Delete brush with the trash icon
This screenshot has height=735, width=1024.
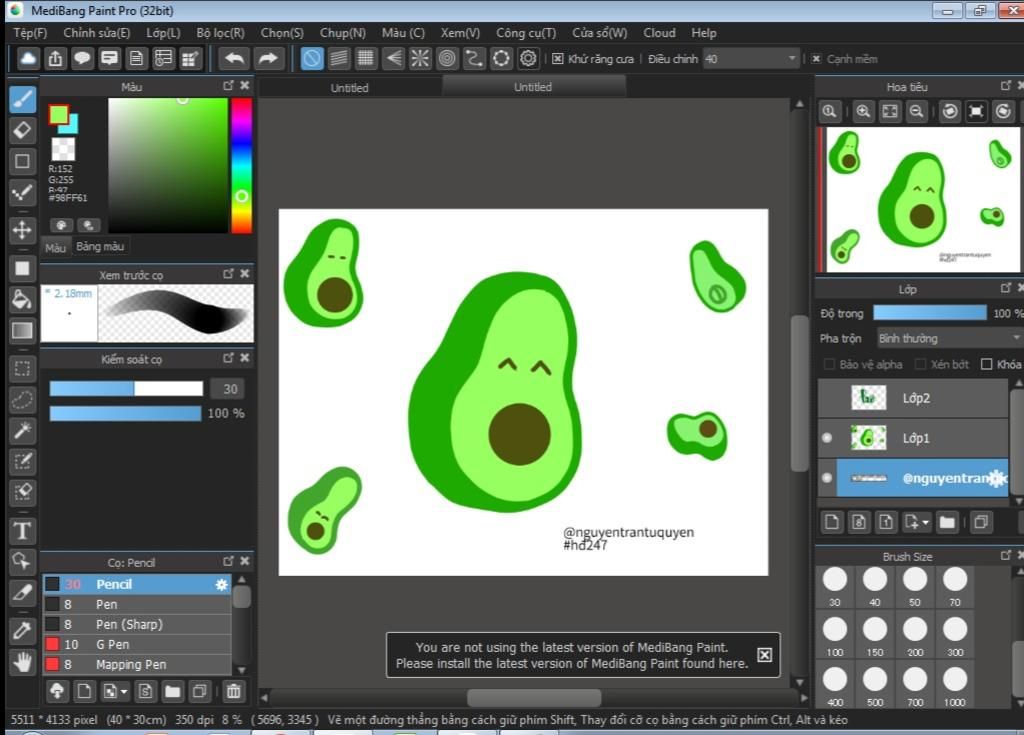point(233,691)
